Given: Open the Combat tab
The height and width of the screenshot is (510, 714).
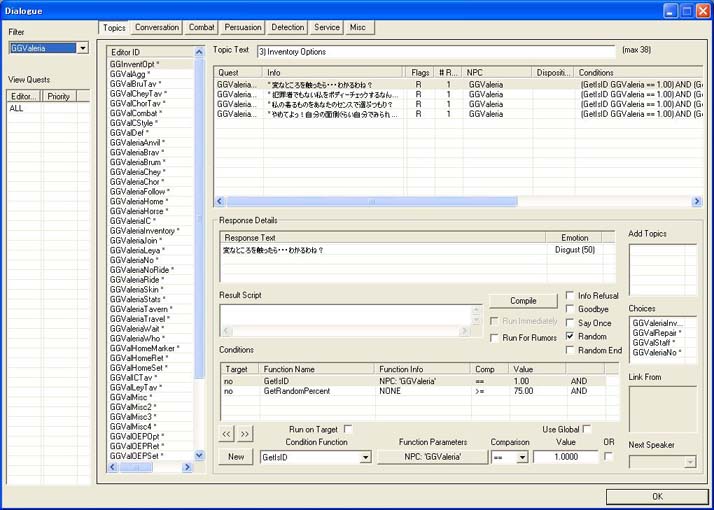Looking at the screenshot, I should coord(201,27).
